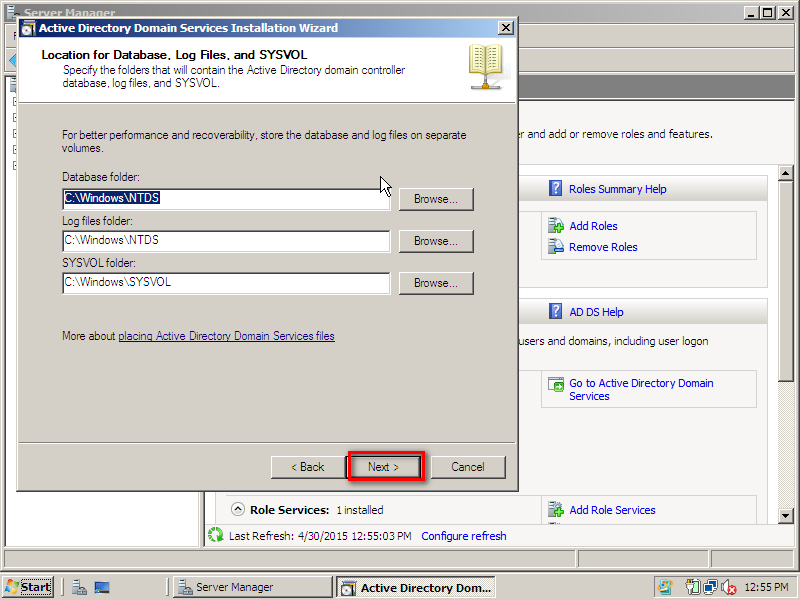Switch to Server Manager taskbar button
This screenshot has height=600, width=800.
coord(252,587)
